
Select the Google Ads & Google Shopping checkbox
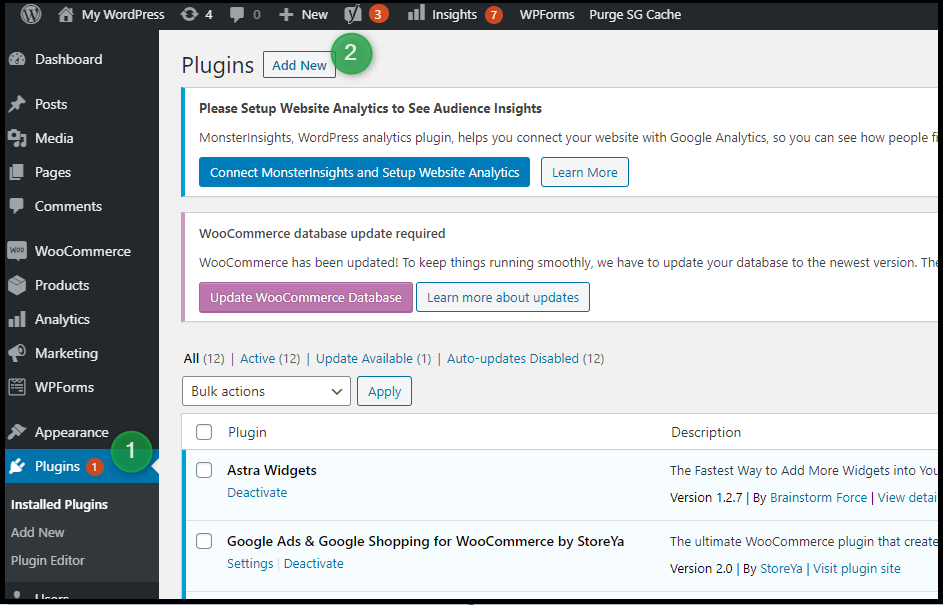pyautogui.click(x=204, y=541)
